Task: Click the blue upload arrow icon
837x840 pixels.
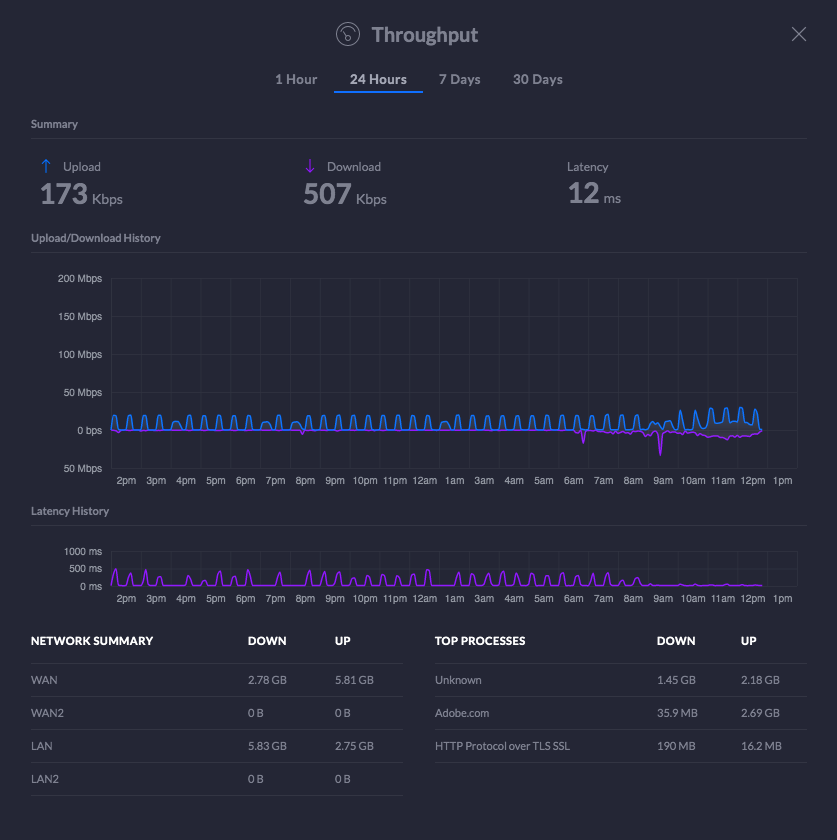Action: pyautogui.click(x=45, y=167)
